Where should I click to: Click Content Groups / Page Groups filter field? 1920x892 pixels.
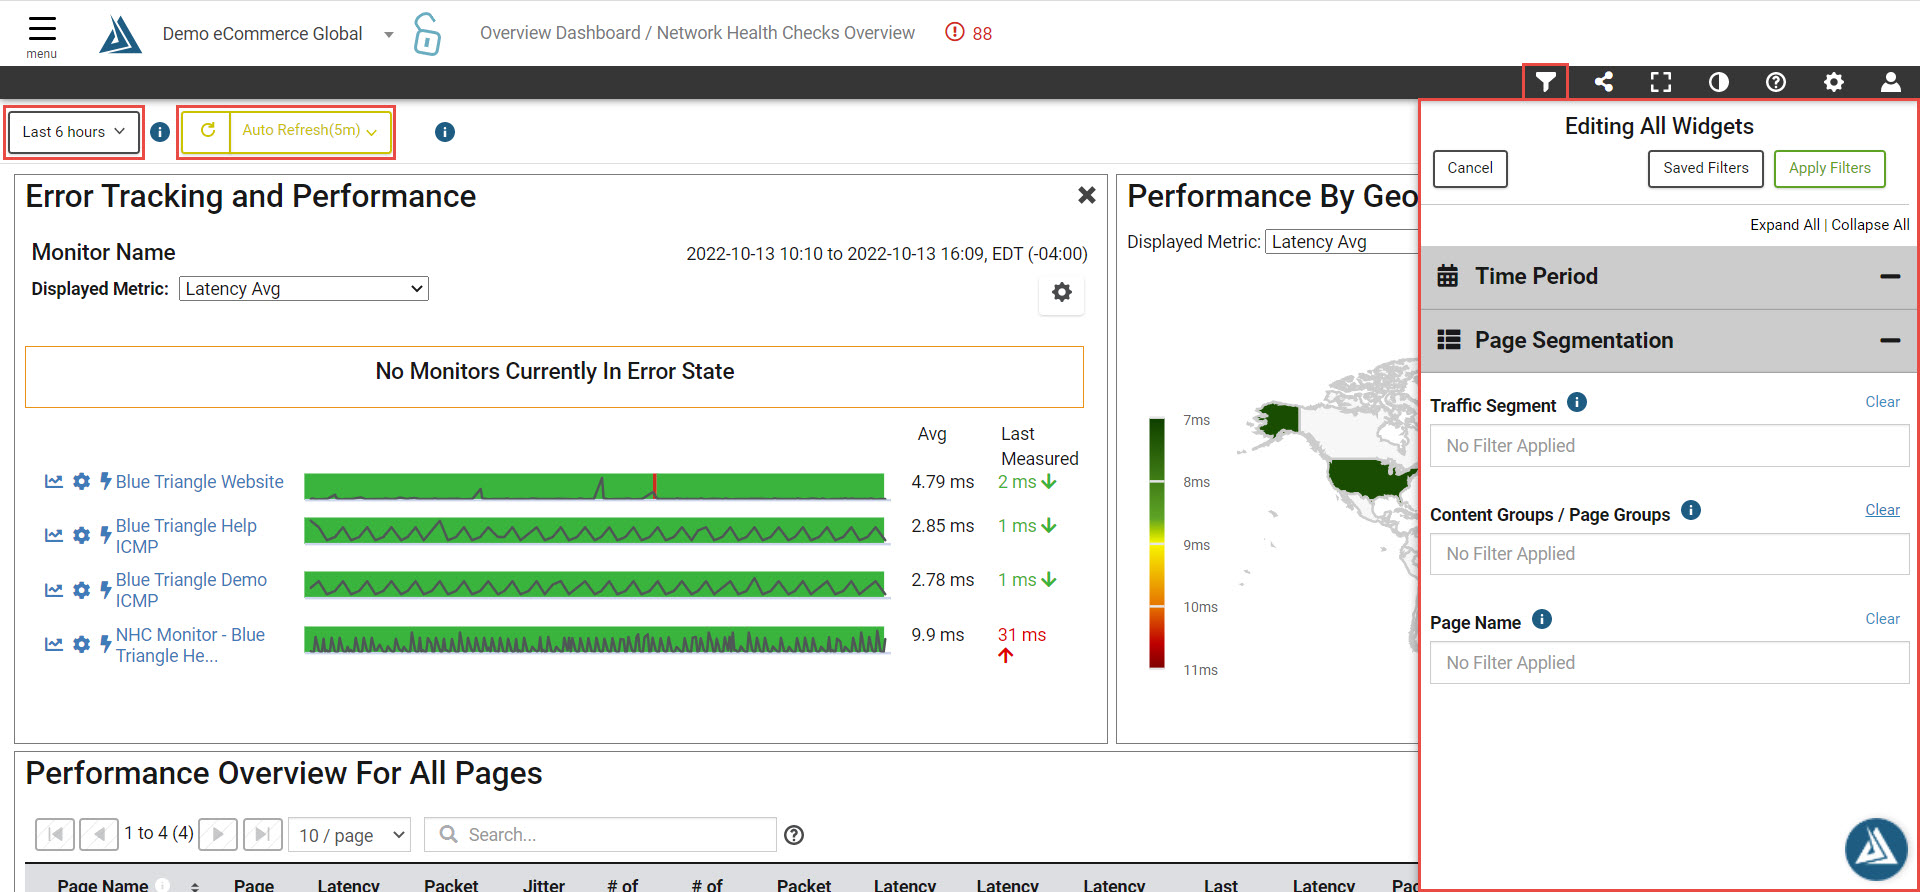(1670, 554)
